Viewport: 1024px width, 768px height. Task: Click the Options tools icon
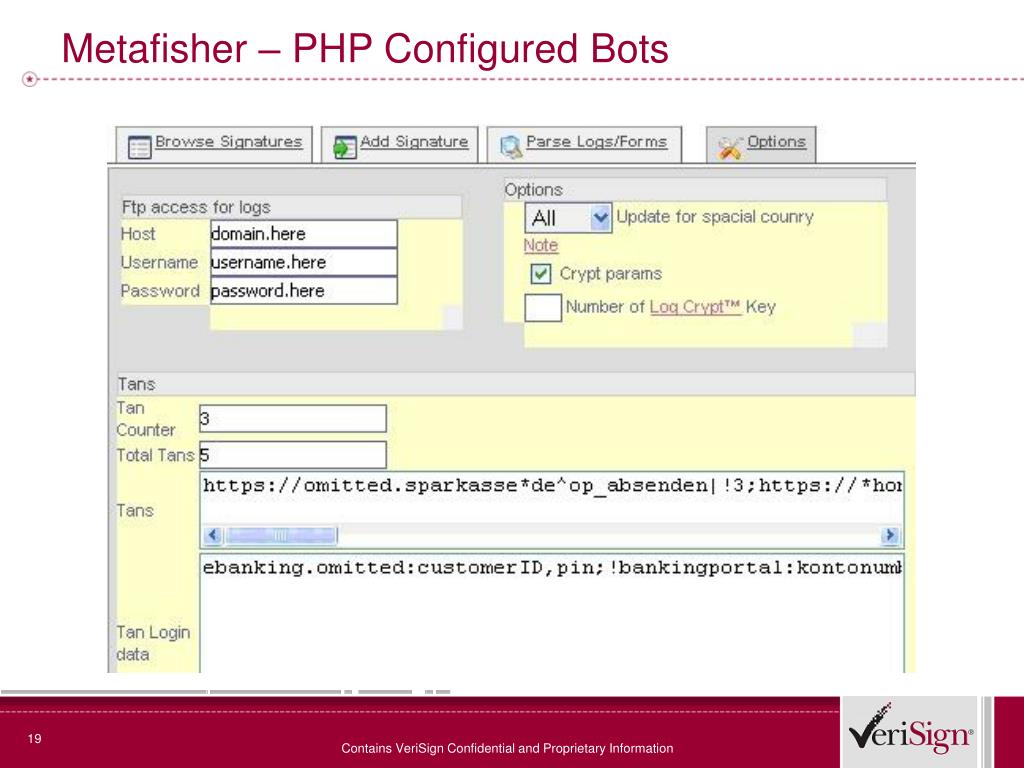[730, 148]
